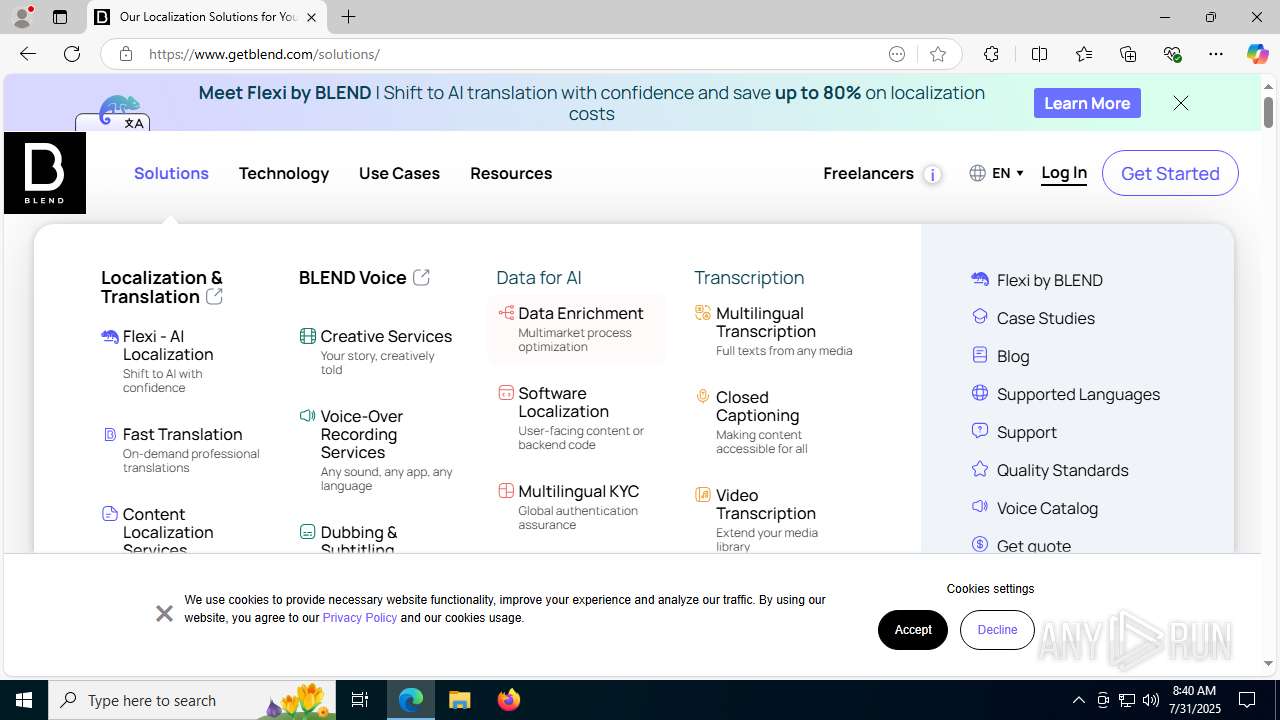Click the Quality Standards star icon
The height and width of the screenshot is (720, 1280).
coord(980,469)
